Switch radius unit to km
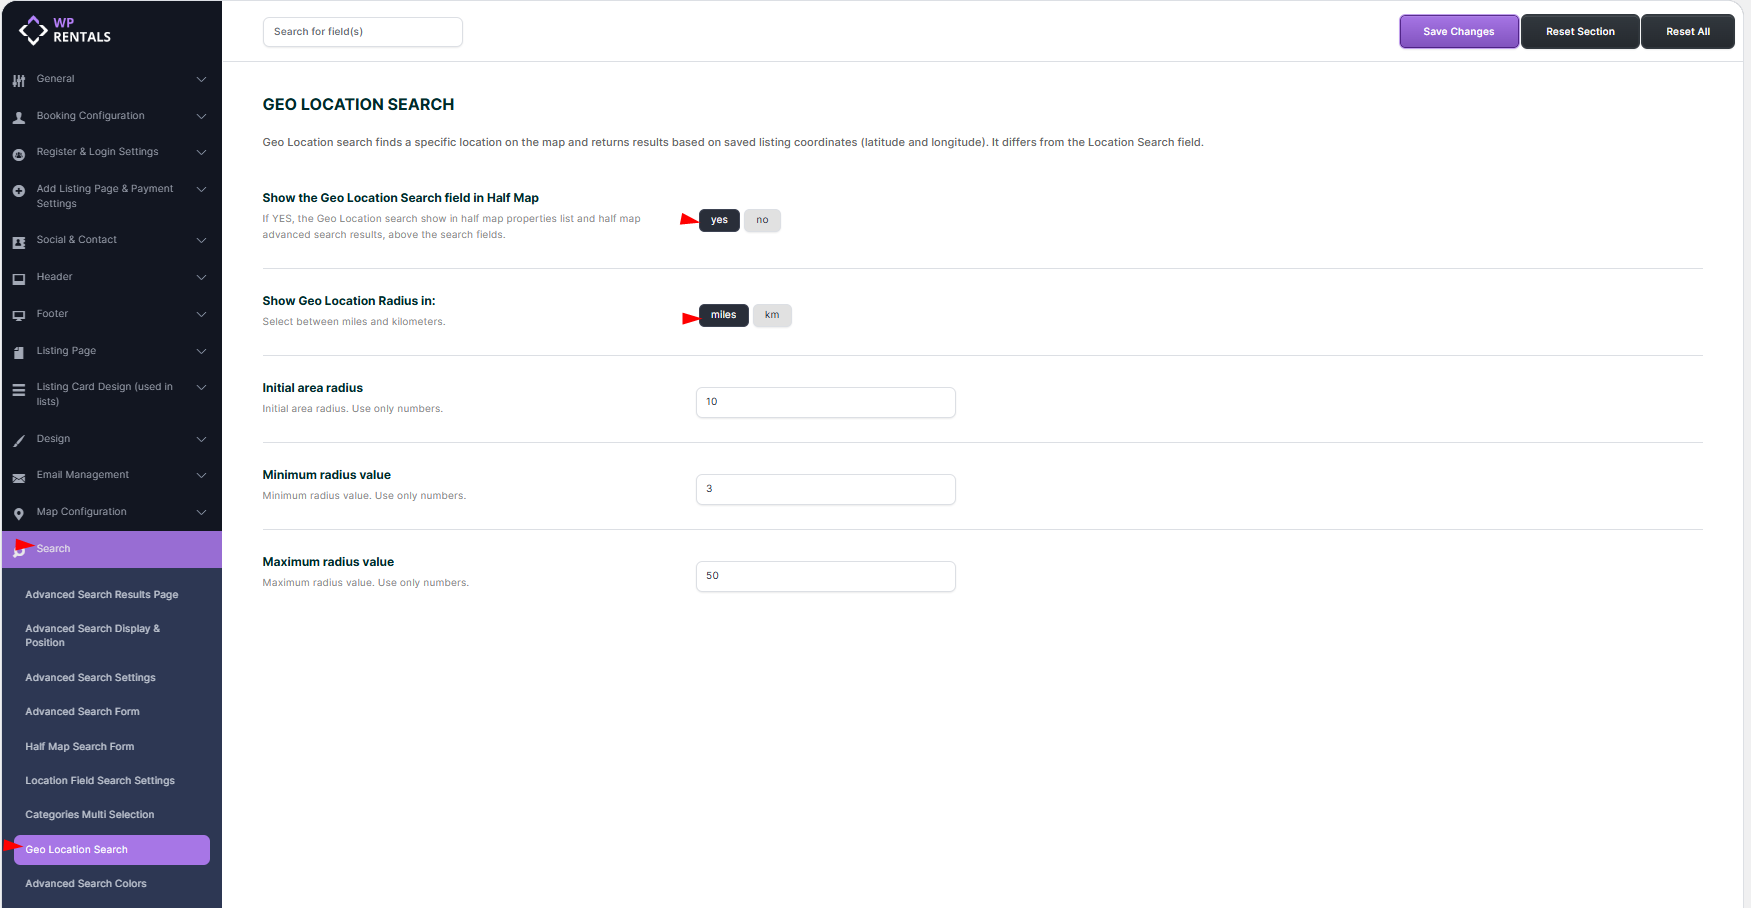 coord(772,315)
